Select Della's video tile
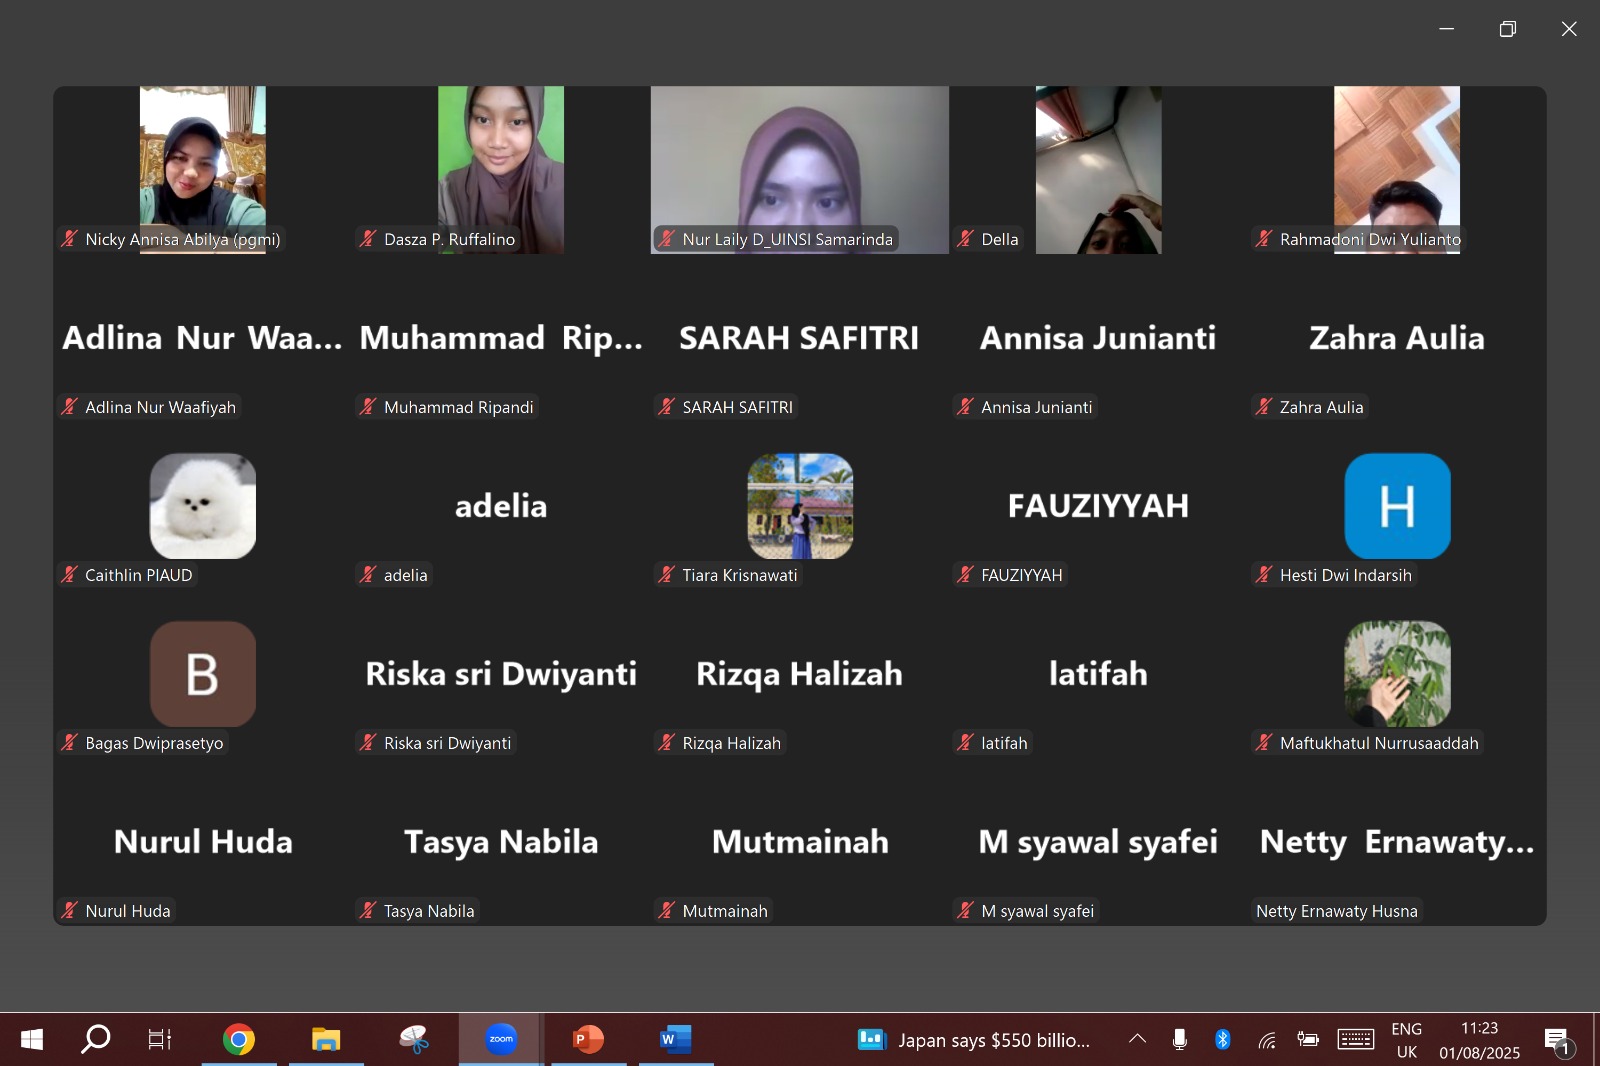 tap(1098, 170)
